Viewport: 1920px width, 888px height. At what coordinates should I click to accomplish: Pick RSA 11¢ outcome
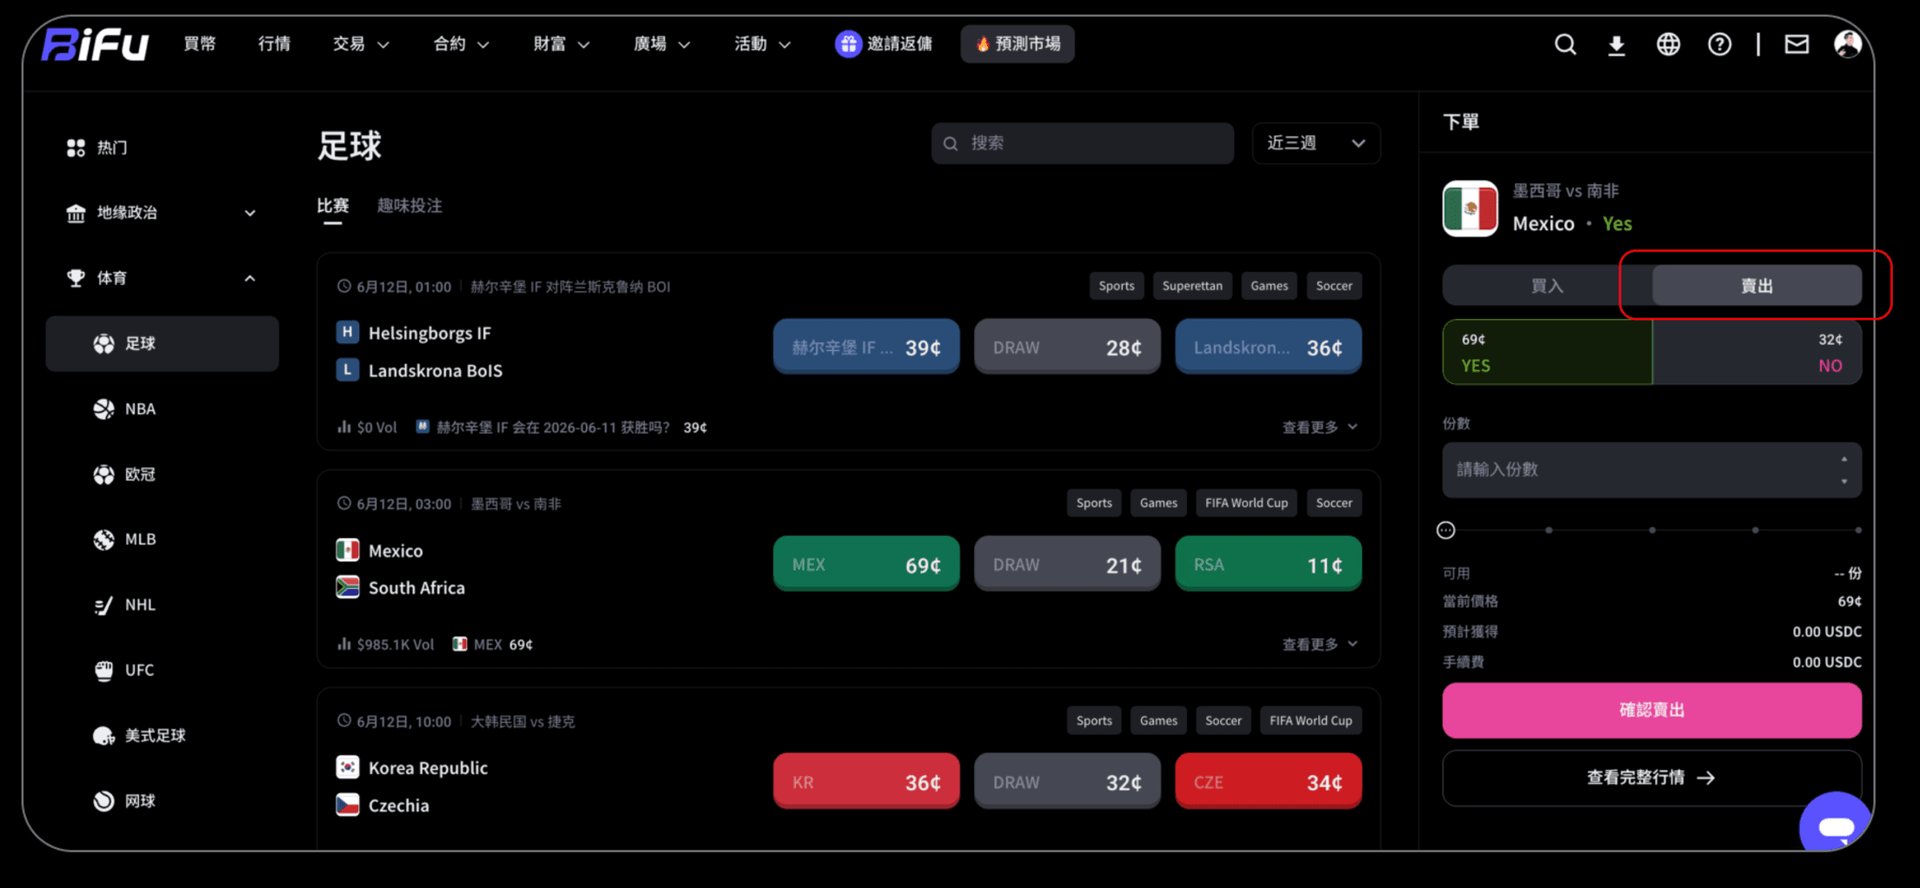pyautogui.click(x=1268, y=564)
